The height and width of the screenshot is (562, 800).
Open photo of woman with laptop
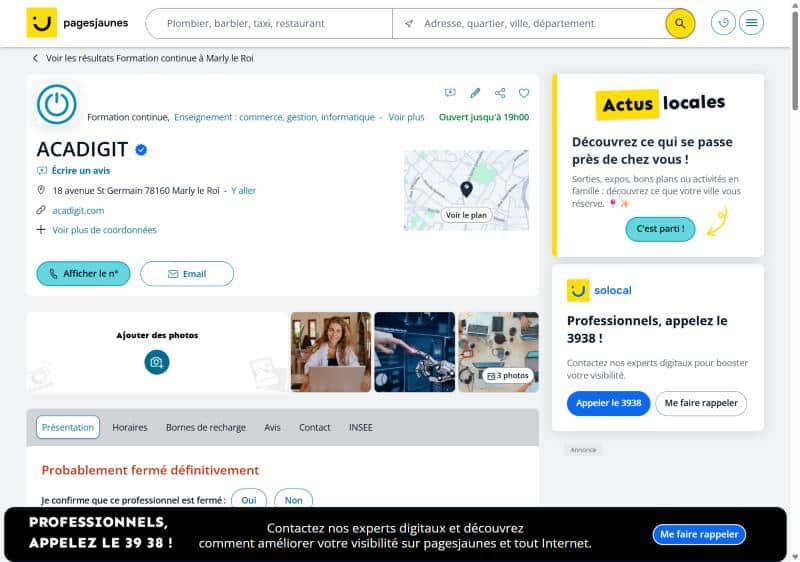click(x=331, y=352)
